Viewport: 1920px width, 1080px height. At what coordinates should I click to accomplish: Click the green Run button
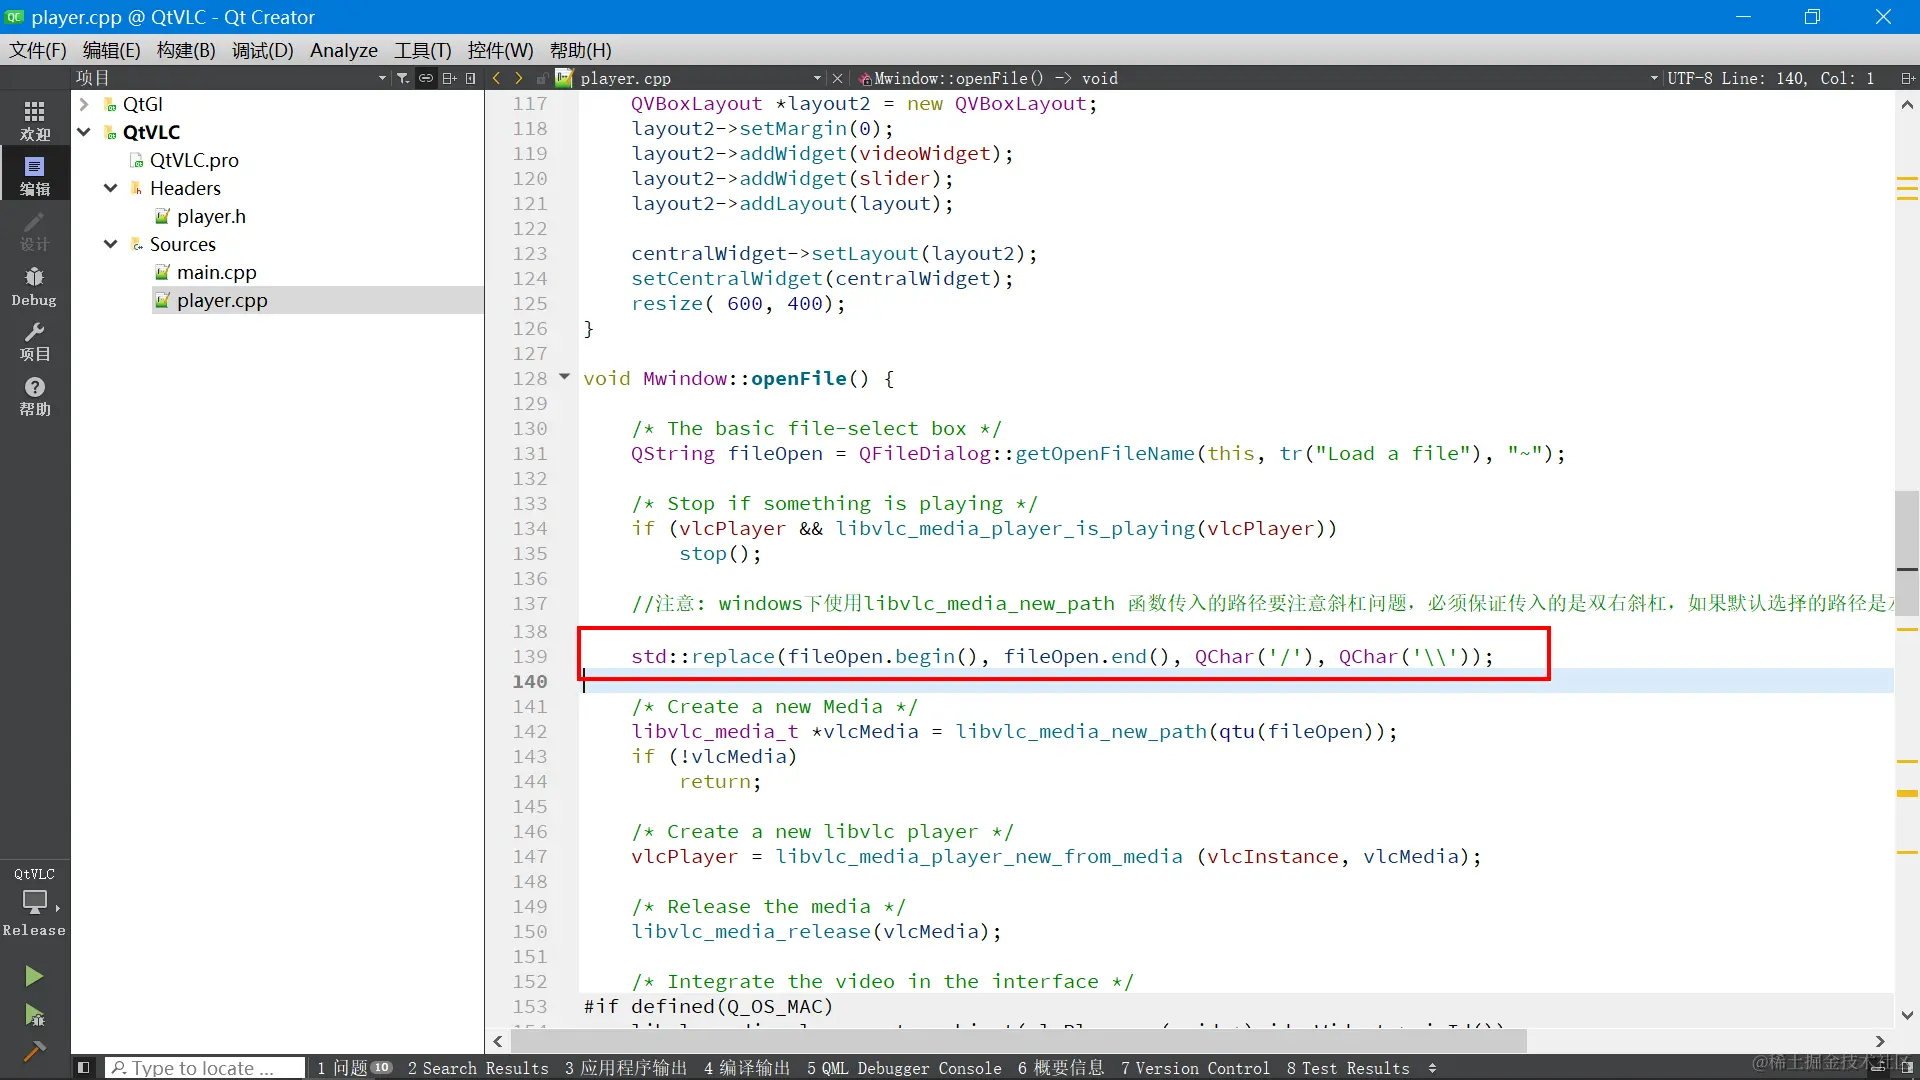pyautogui.click(x=34, y=975)
